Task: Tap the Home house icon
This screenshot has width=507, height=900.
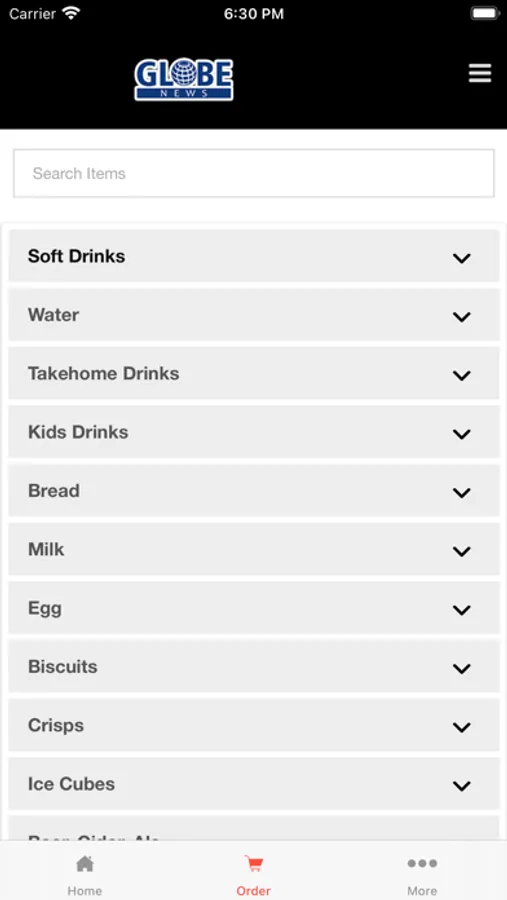Action: tap(85, 863)
